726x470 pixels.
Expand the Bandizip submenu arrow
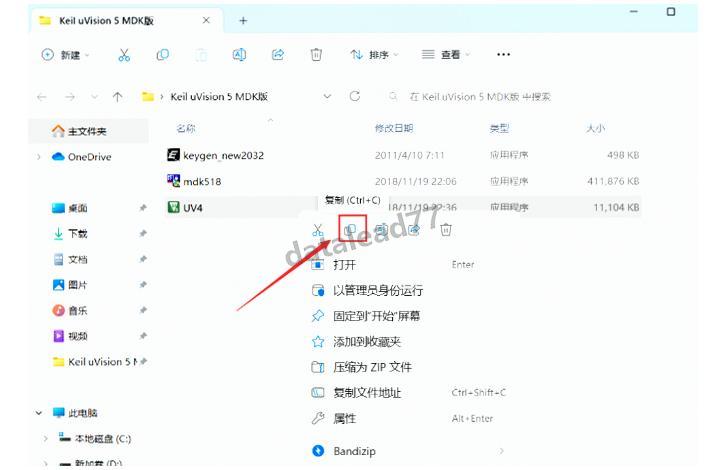(x=501, y=451)
